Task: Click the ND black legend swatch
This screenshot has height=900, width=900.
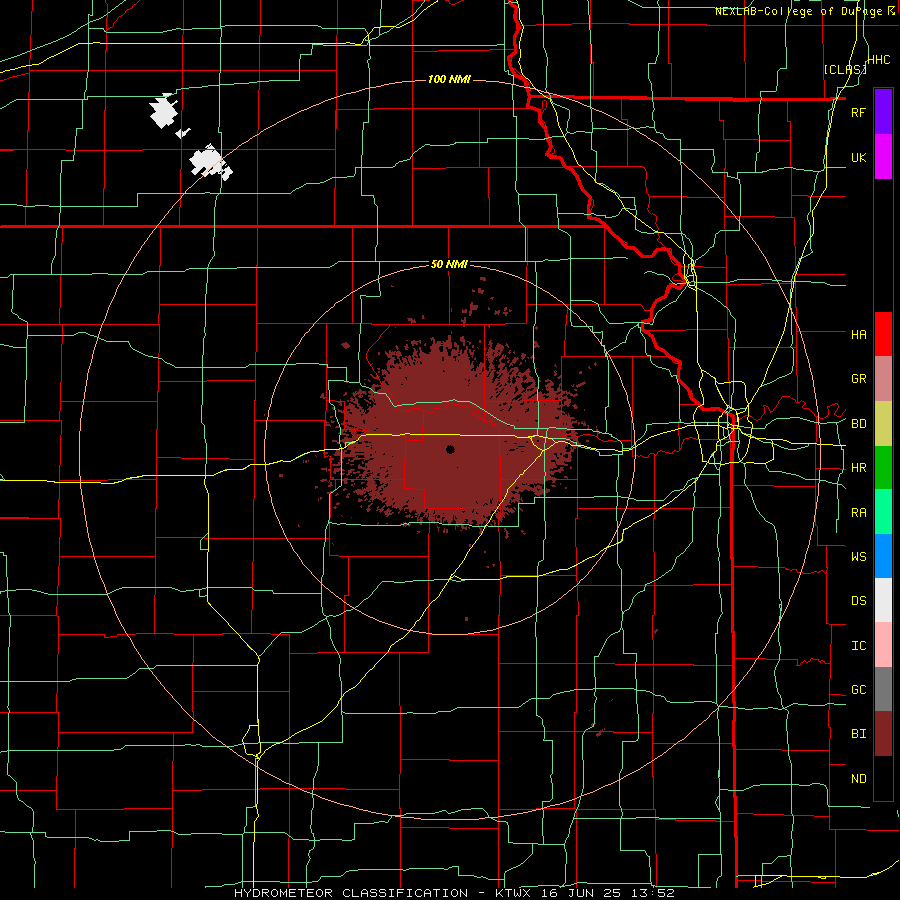Action: pyautogui.click(x=883, y=778)
